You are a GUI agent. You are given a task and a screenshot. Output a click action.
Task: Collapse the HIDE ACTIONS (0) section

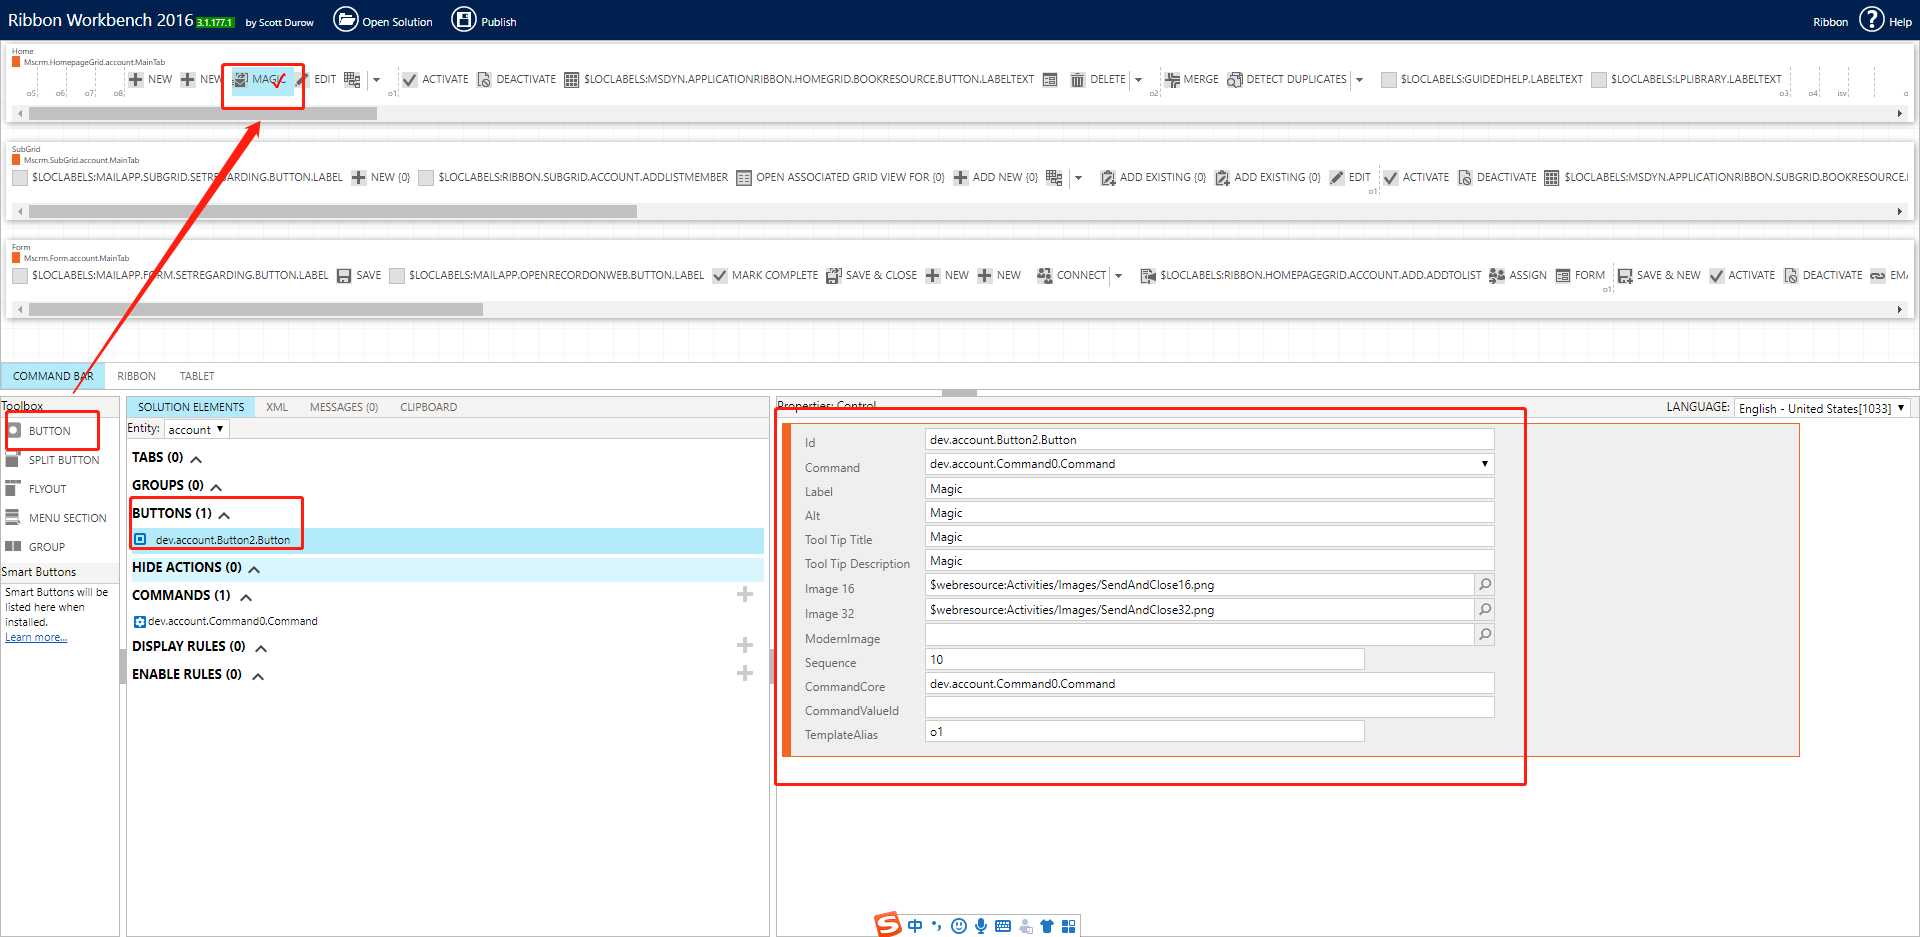[x=254, y=569]
